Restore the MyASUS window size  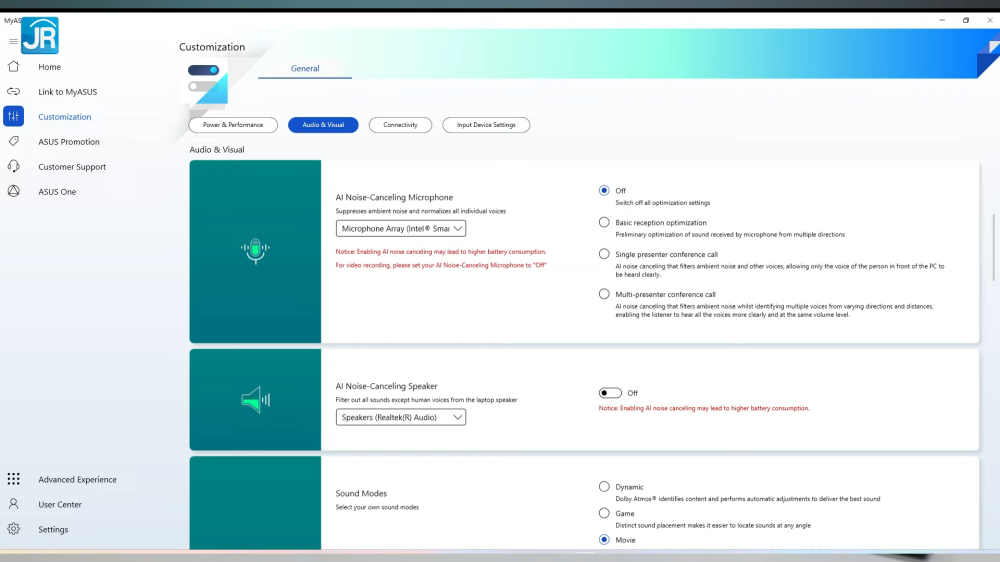(966, 20)
